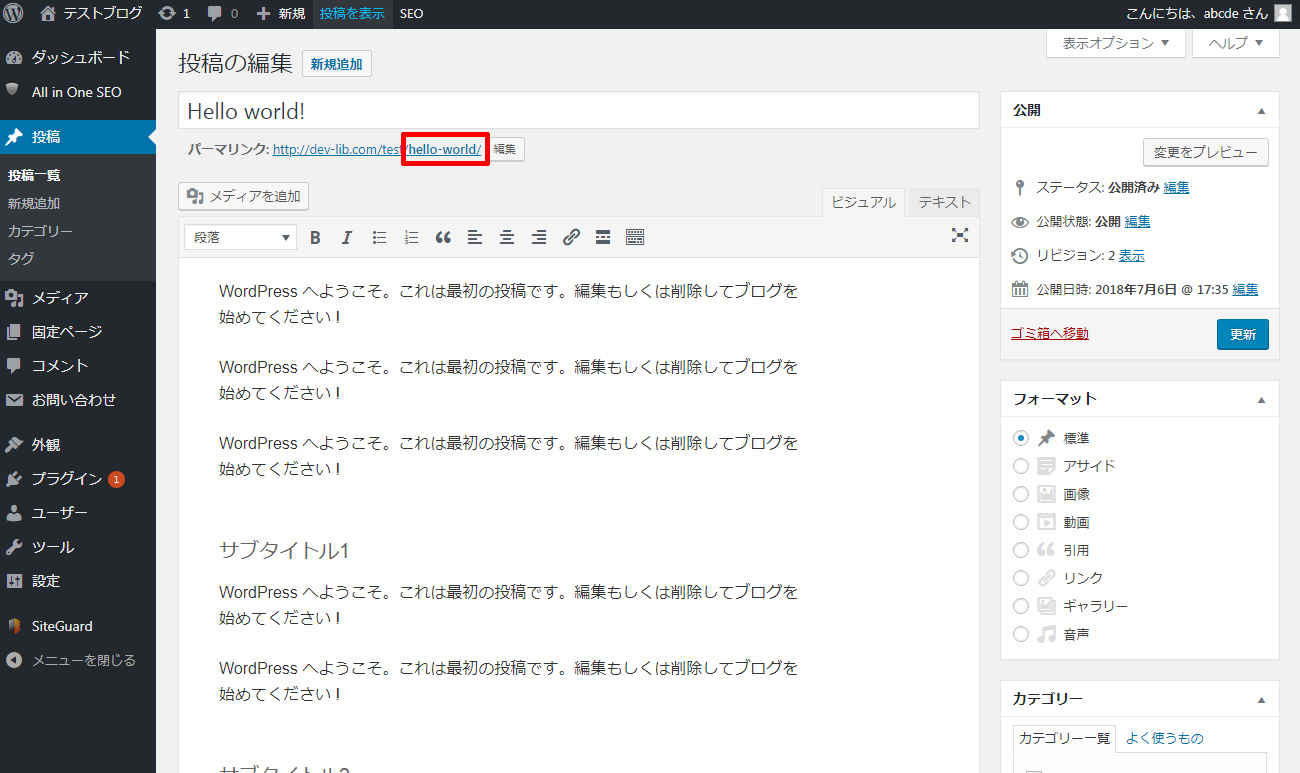Apply italic formatting in the editor toolbar
This screenshot has height=773, width=1300.
click(x=347, y=237)
